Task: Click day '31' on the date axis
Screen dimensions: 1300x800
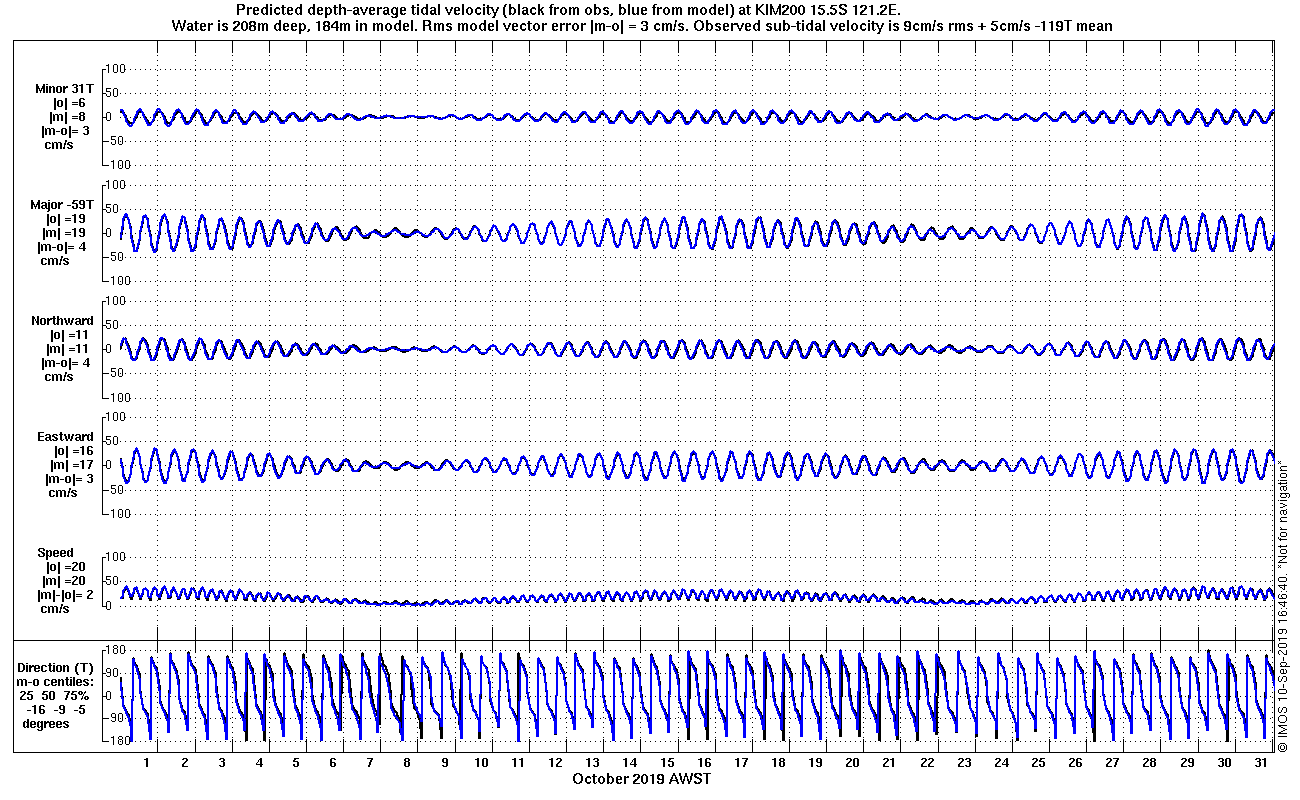Action: 1261,762
